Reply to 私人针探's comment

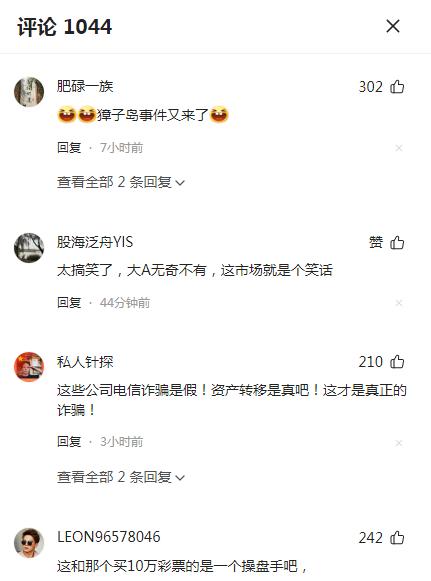[x=69, y=442]
